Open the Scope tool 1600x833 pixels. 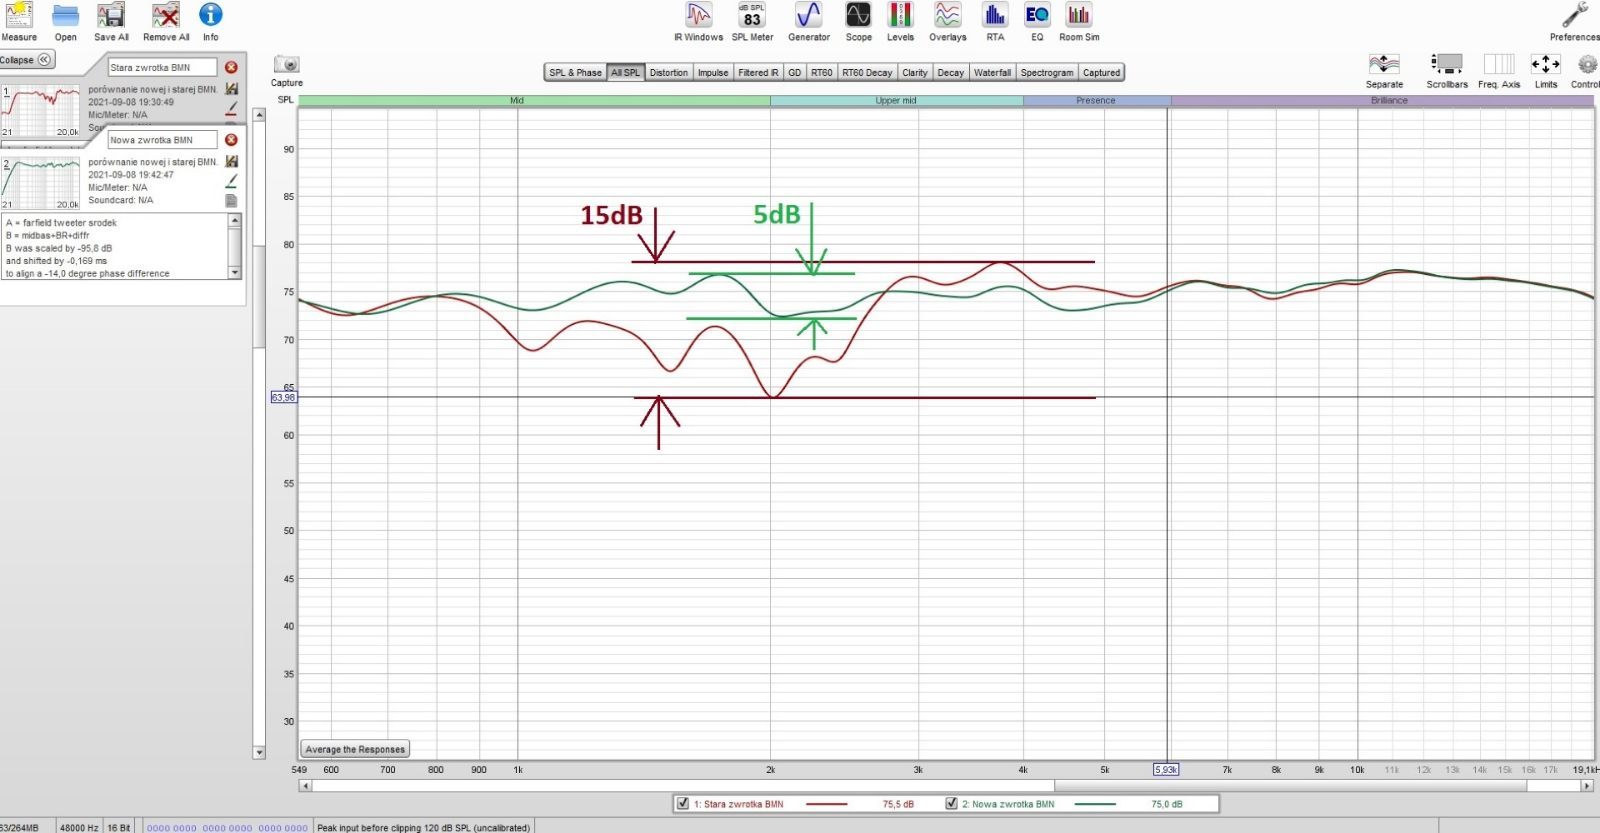click(858, 21)
